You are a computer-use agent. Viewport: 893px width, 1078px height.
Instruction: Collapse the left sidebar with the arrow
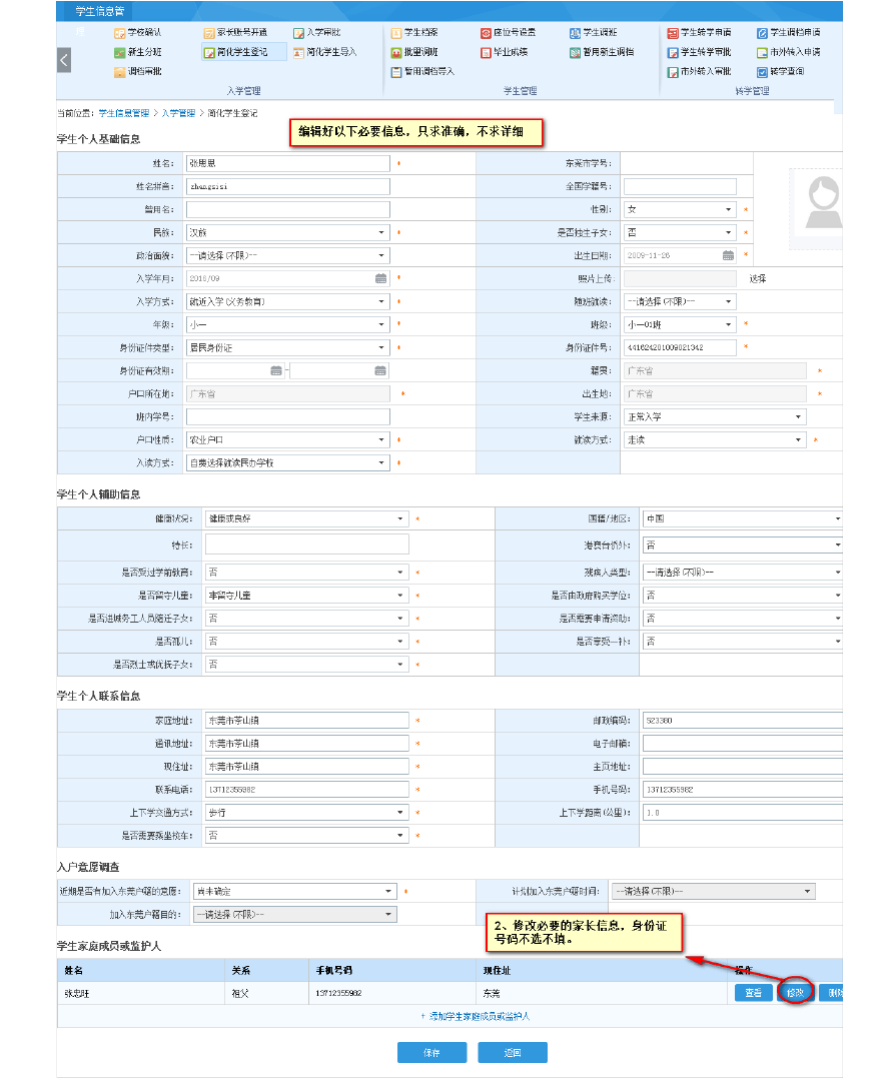64,60
